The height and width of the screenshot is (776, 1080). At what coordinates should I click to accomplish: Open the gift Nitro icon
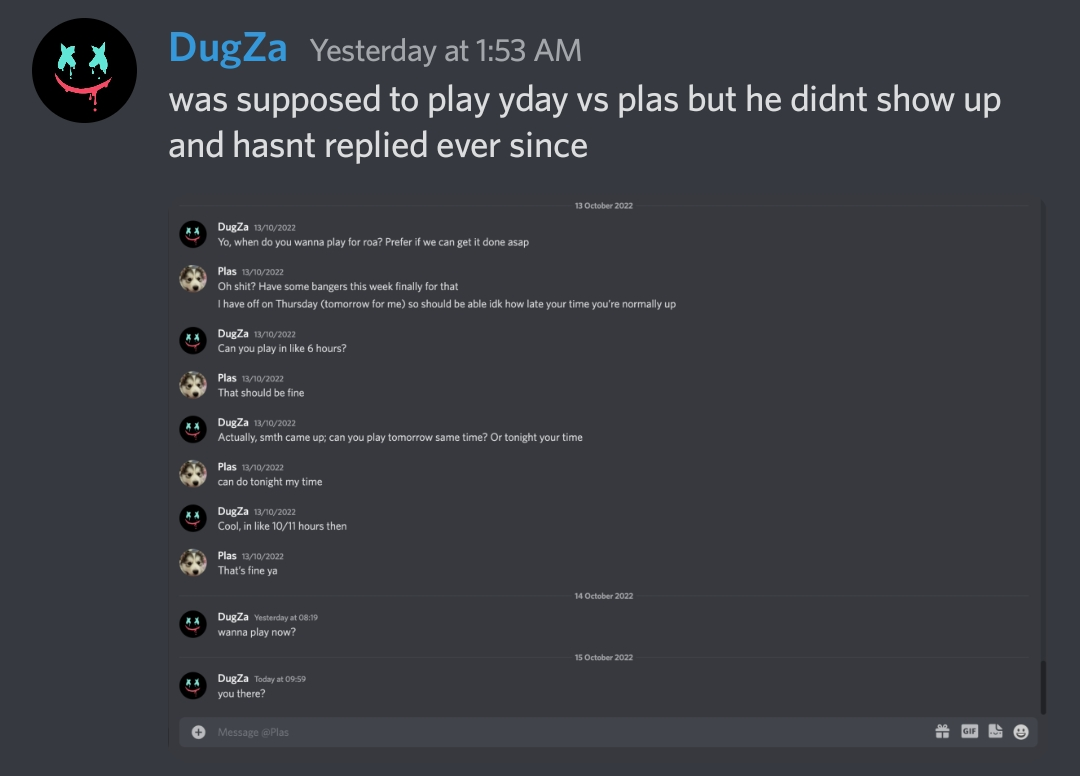click(942, 731)
